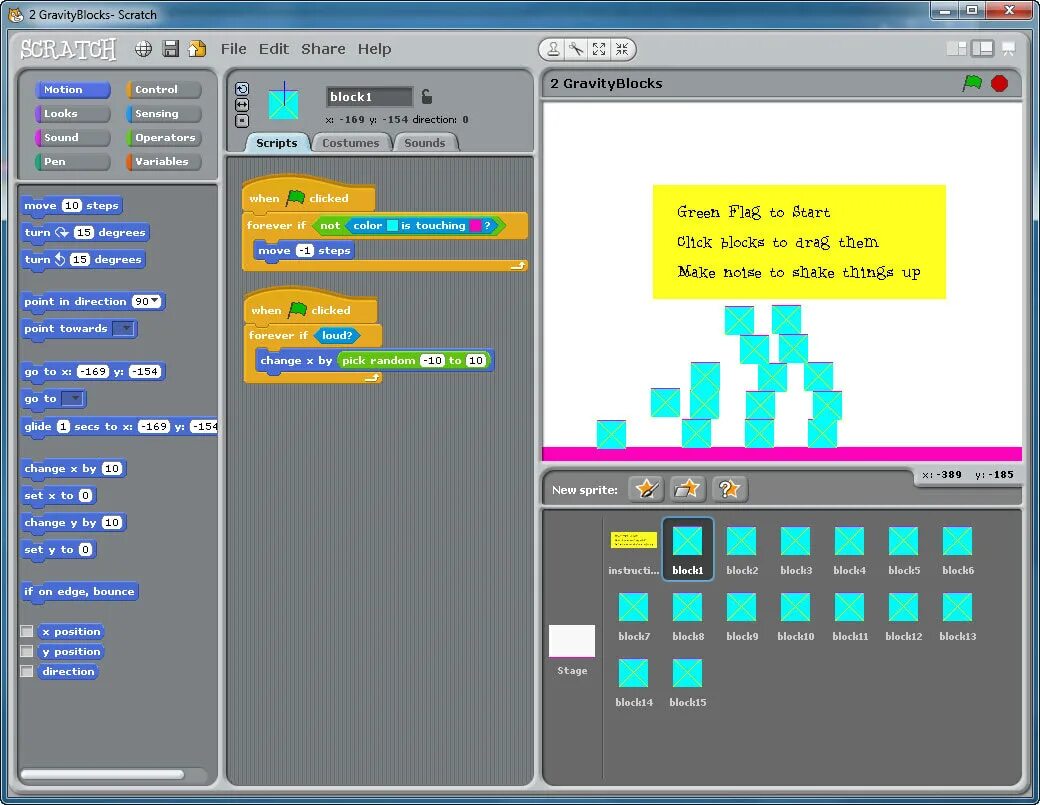Viewport: 1040px width, 805px height.
Task: Select the Operators block category
Action: click(163, 137)
